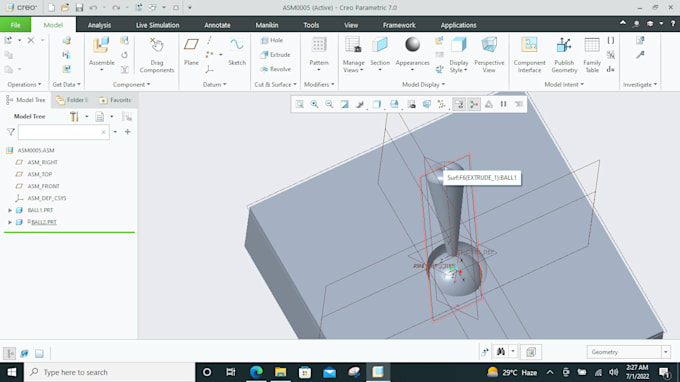Toggle datum display filters in graphics toolbar
Viewport: 680px width, 382px height.
(x=441, y=104)
